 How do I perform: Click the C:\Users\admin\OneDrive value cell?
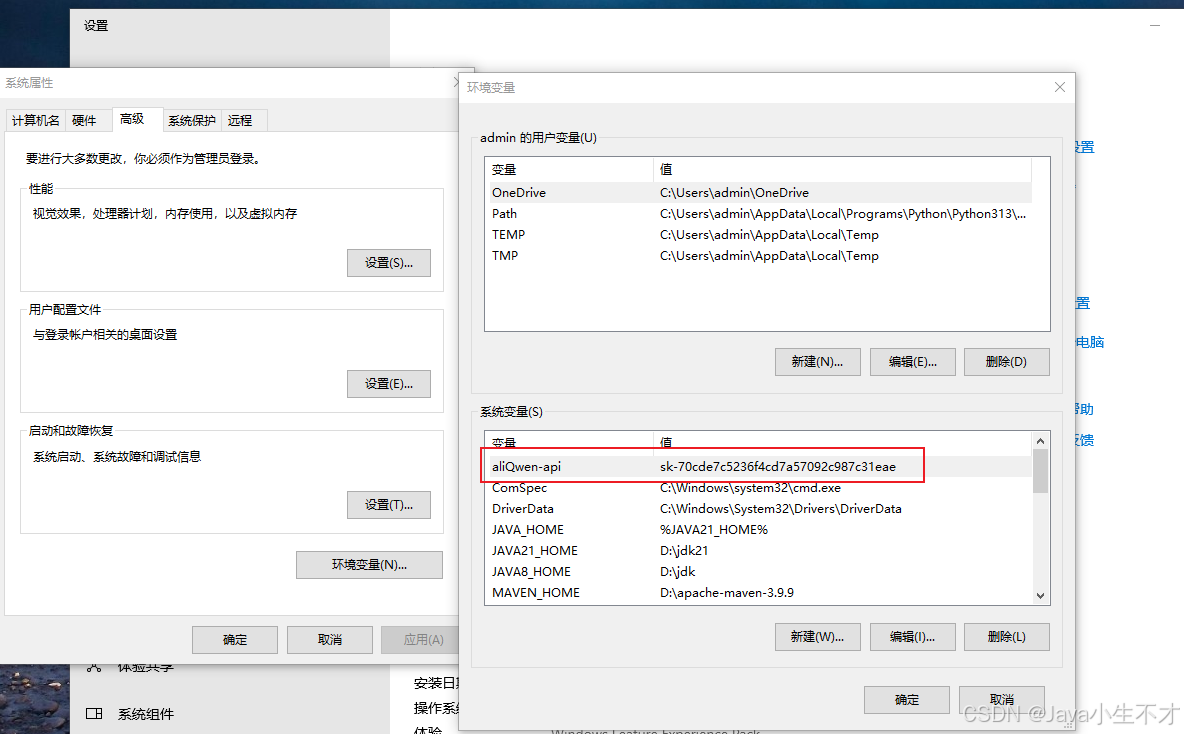(734, 193)
